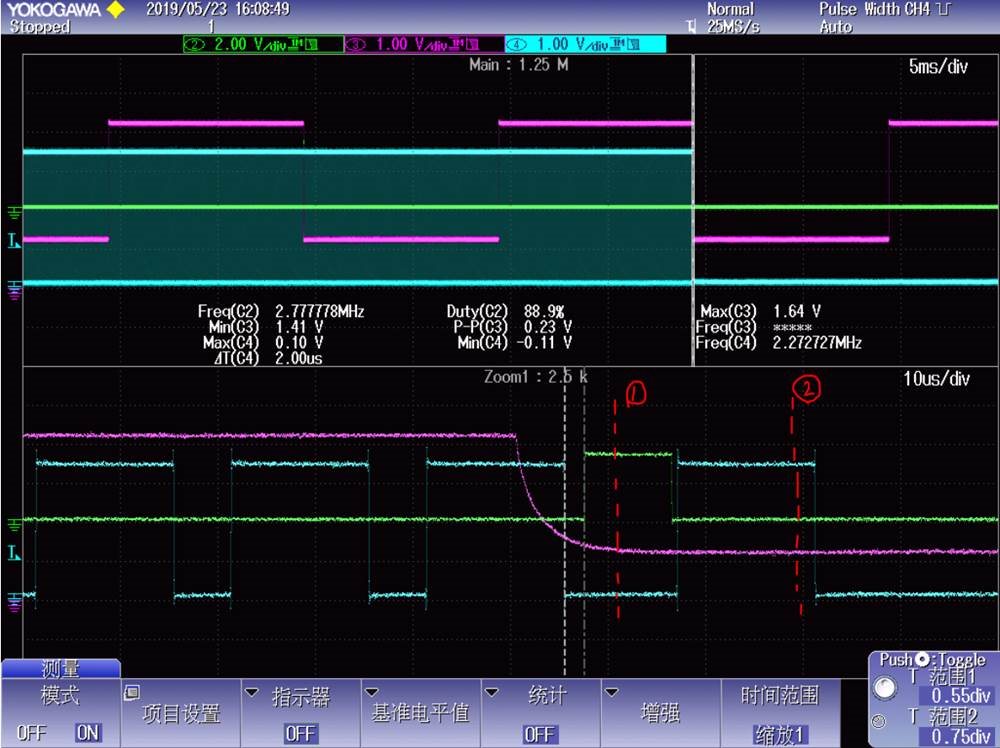The width and height of the screenshot is (1000, 748).
Task: Open the 增强 enhanced menu button
Action: (660, 713)
